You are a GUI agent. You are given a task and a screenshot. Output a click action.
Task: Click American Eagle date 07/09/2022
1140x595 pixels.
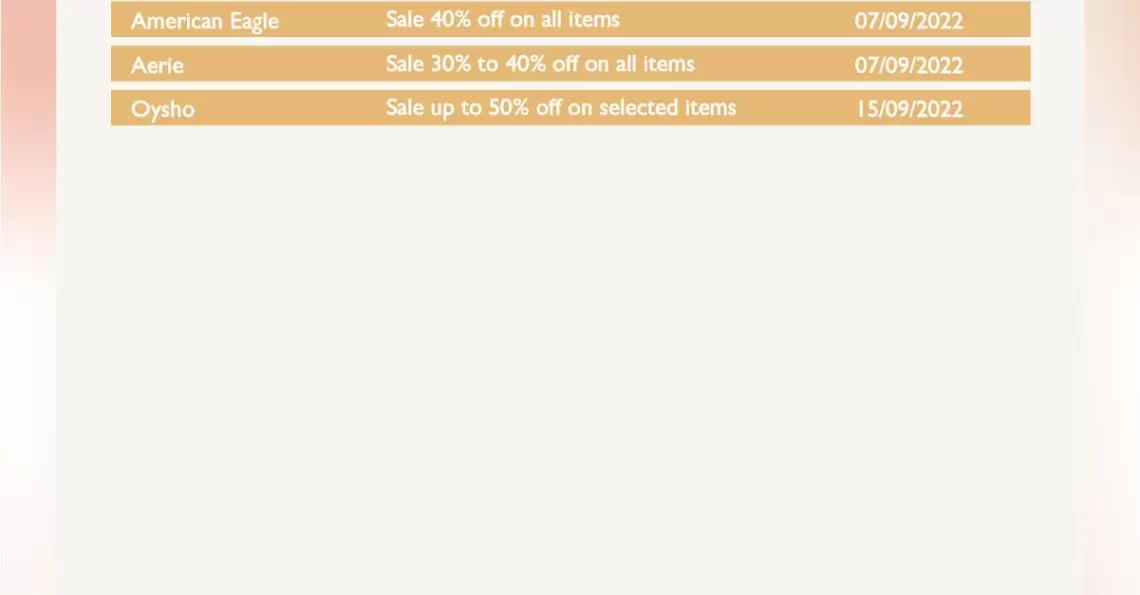click(909, 21)
